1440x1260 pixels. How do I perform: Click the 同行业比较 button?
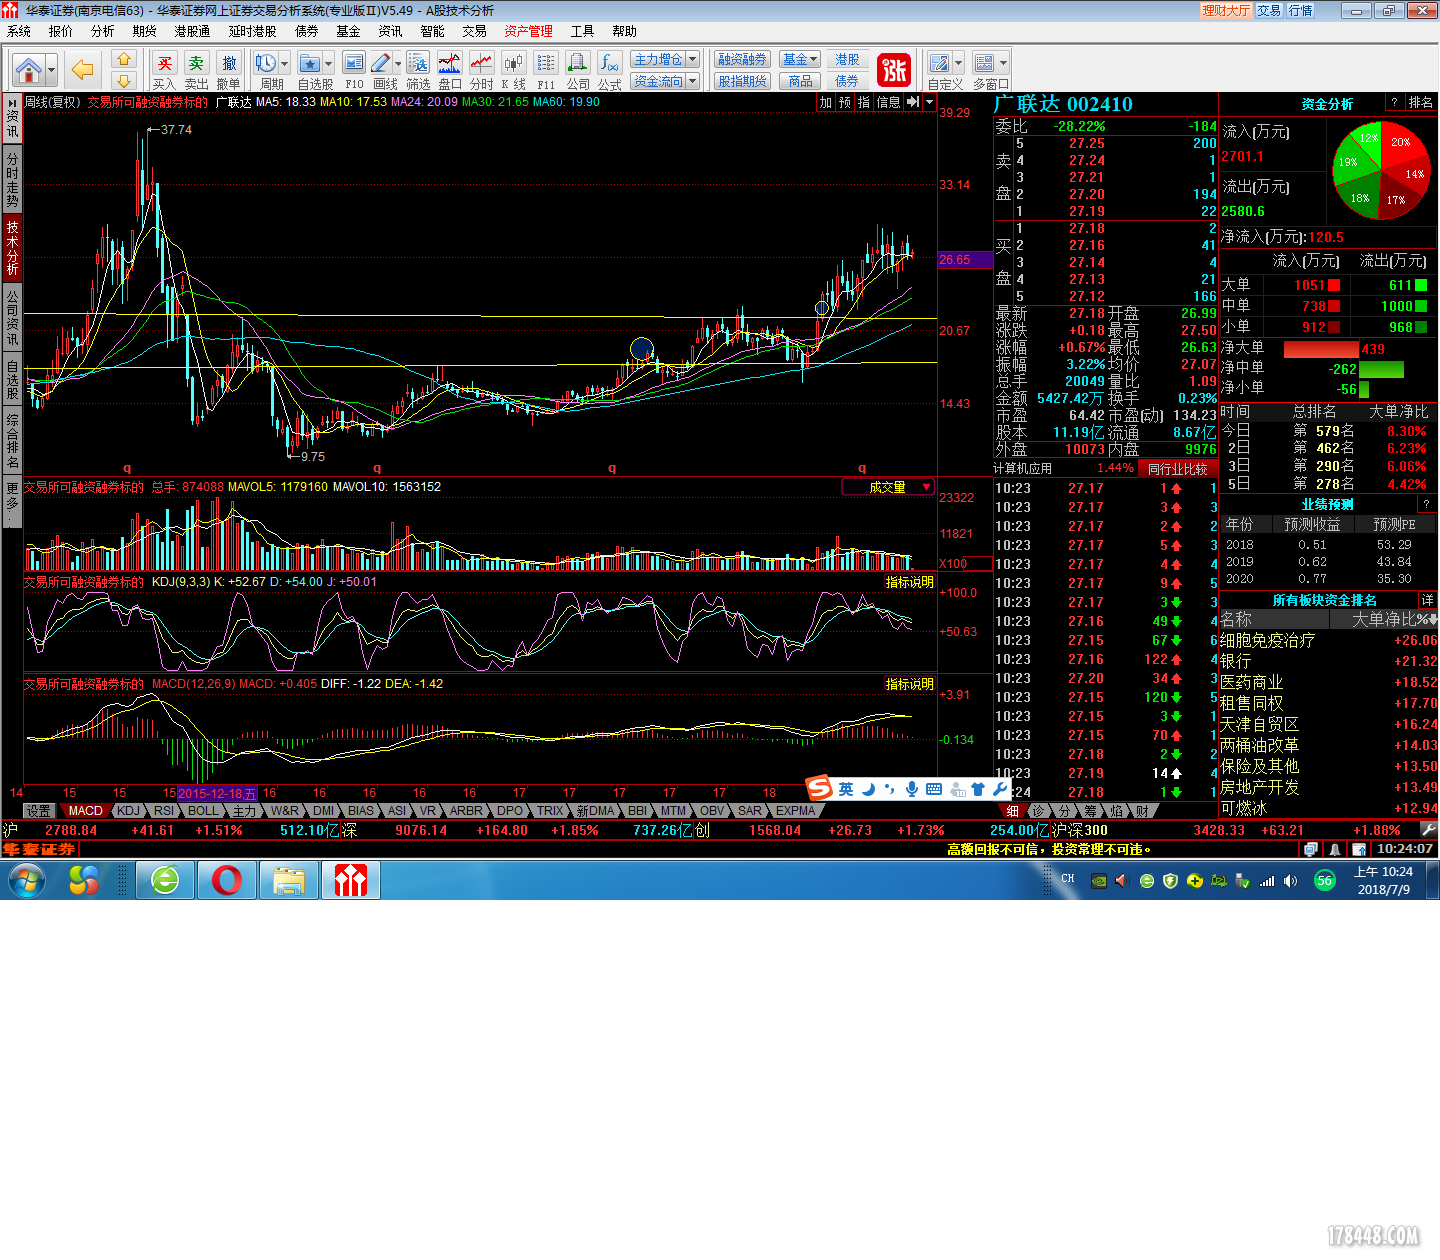click(x=1177, y=469)
